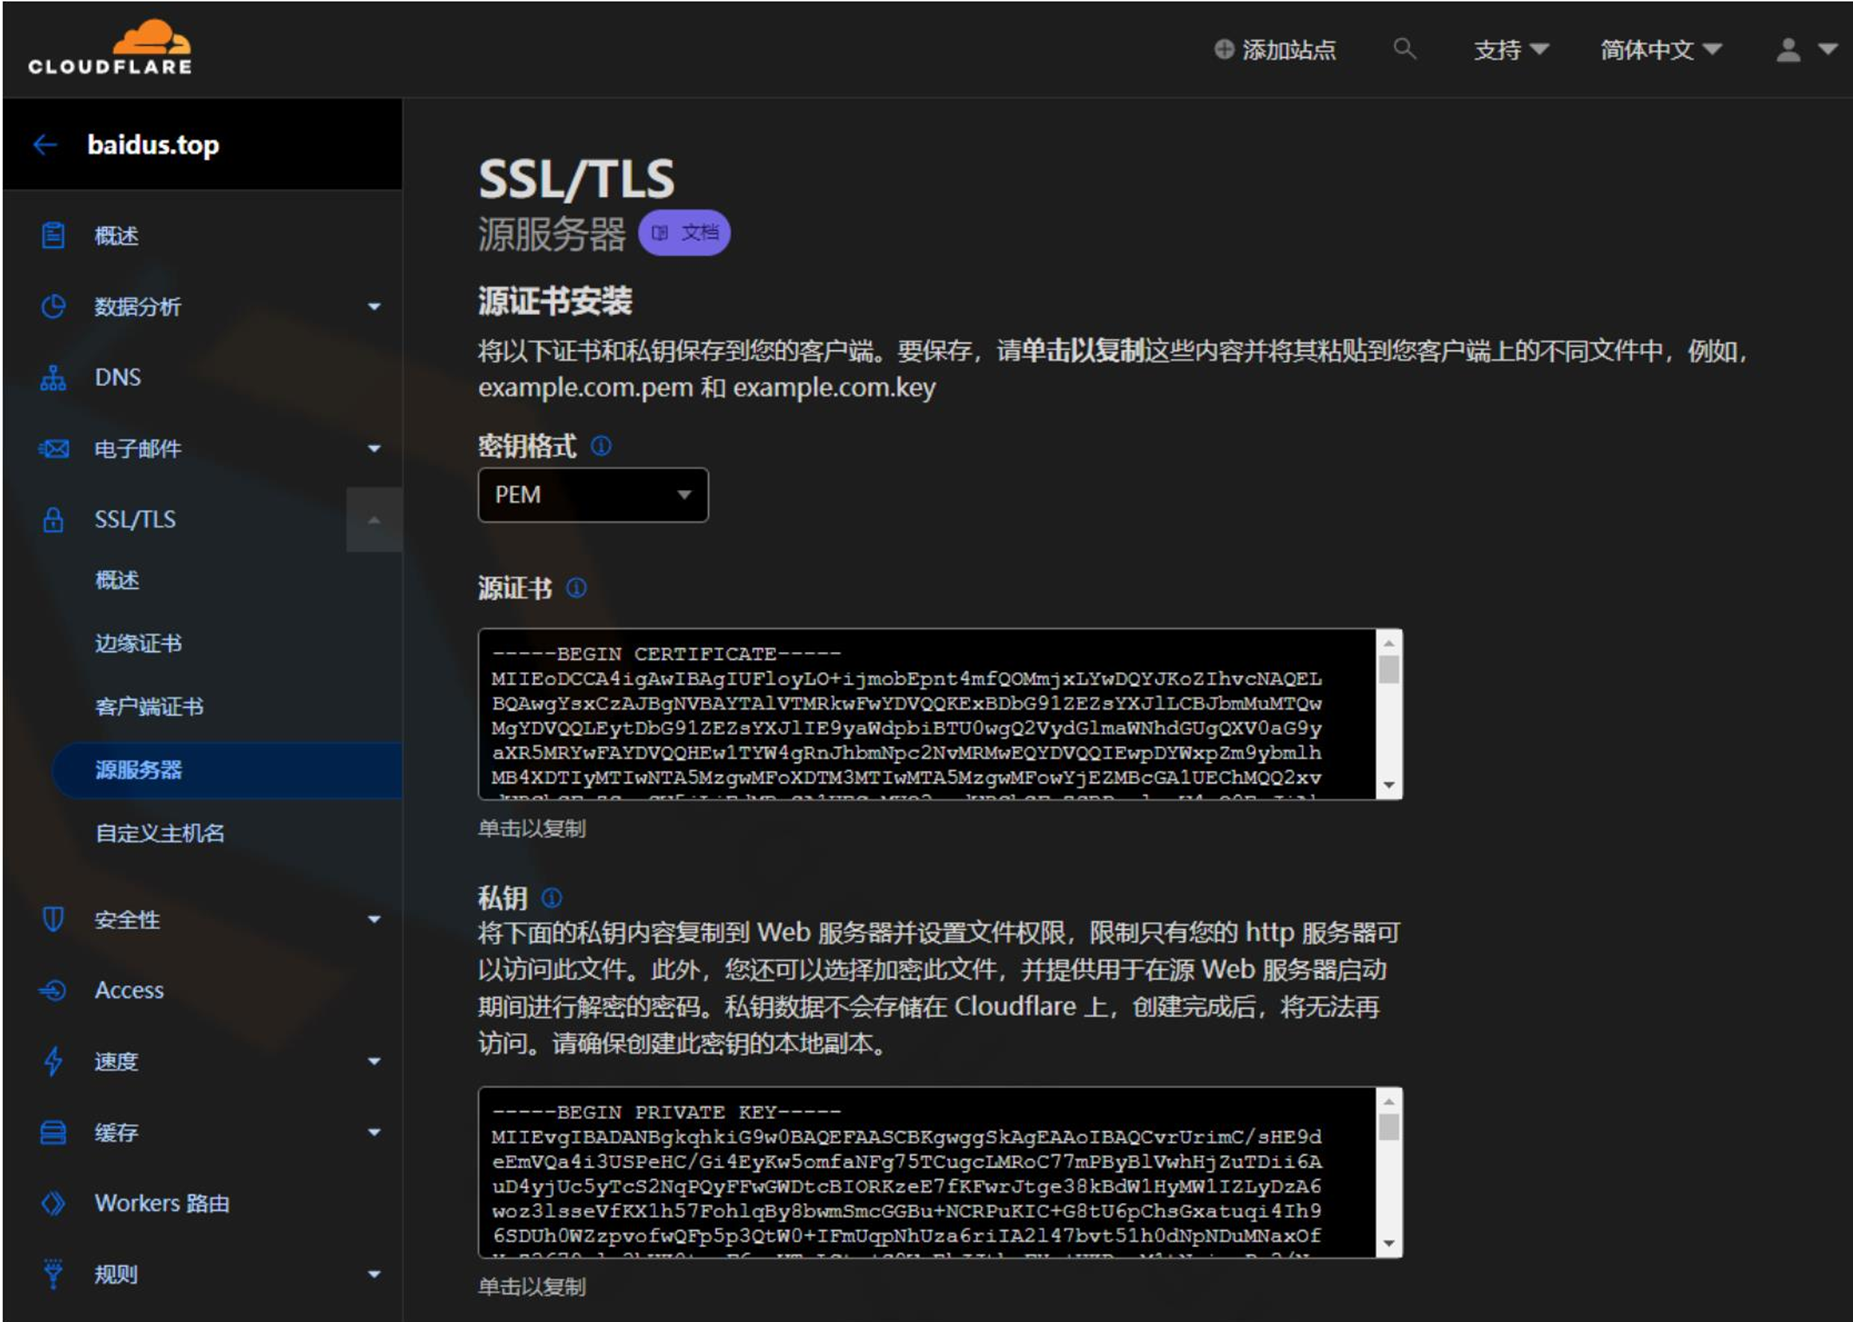The height and width of the screenshot is (1322, 1853).
Task: Click the 规则 filter icon
Action: pyautogui.click(x=53, y=1274)
